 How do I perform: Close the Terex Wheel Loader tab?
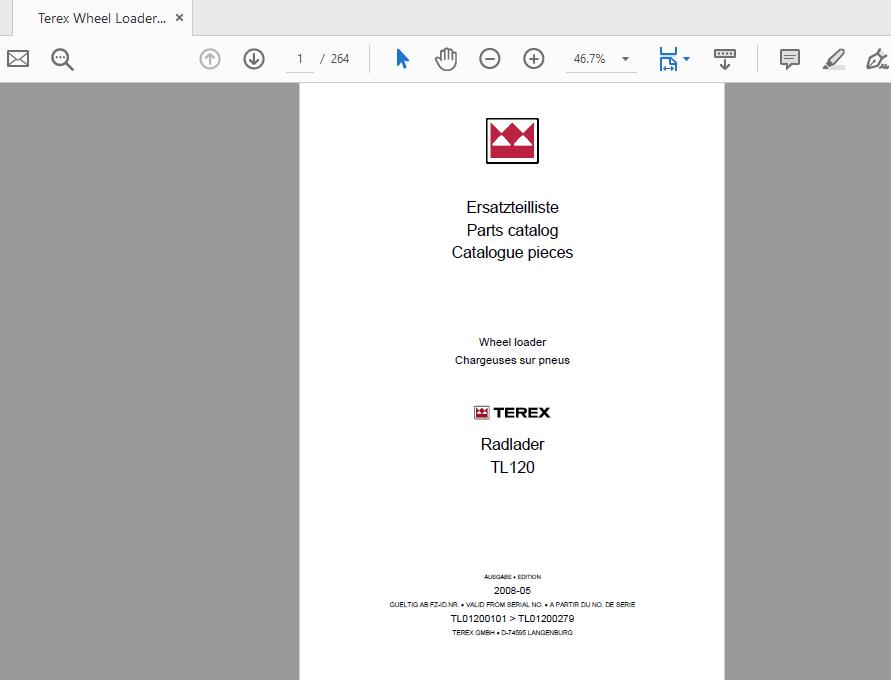pos(180,18)
